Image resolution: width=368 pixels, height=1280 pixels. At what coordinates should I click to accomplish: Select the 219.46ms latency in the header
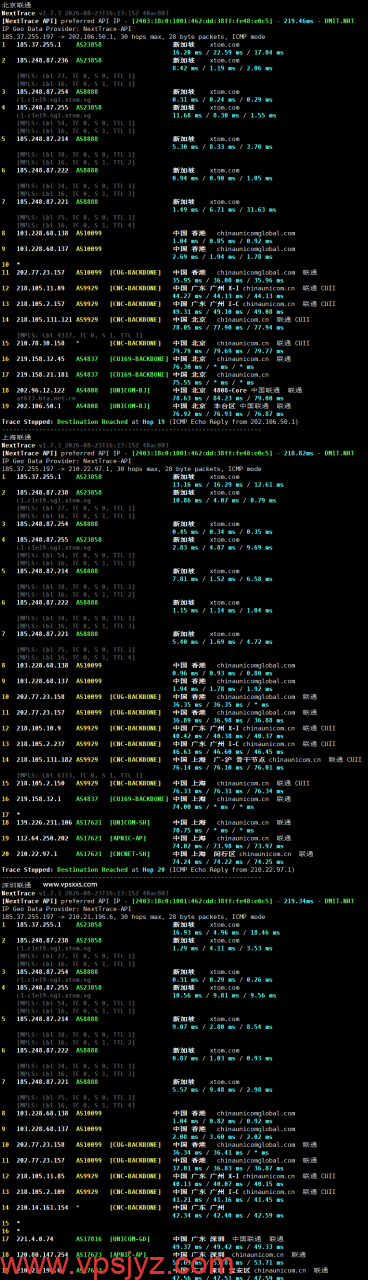pyautogui.click(x=298, y=21)
